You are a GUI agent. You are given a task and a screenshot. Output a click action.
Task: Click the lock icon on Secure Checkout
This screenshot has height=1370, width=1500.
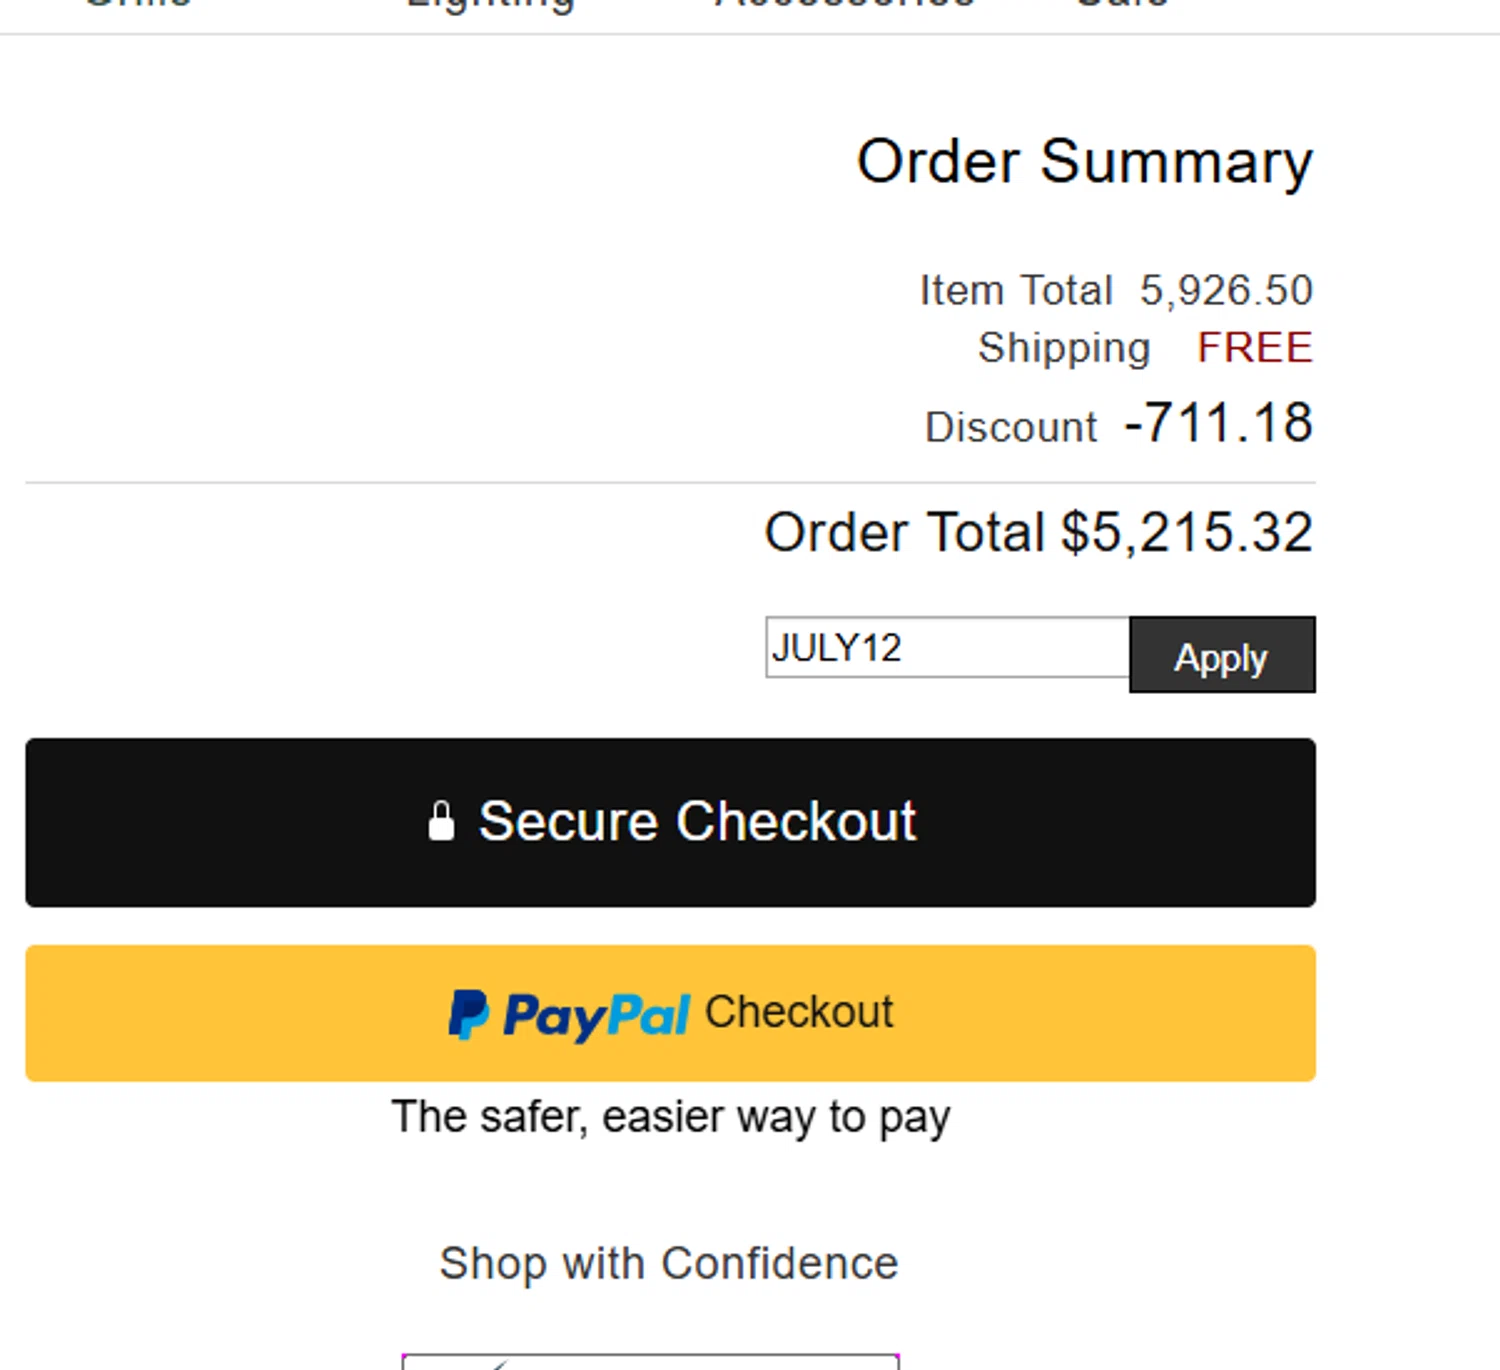click(x=441, y=822)
